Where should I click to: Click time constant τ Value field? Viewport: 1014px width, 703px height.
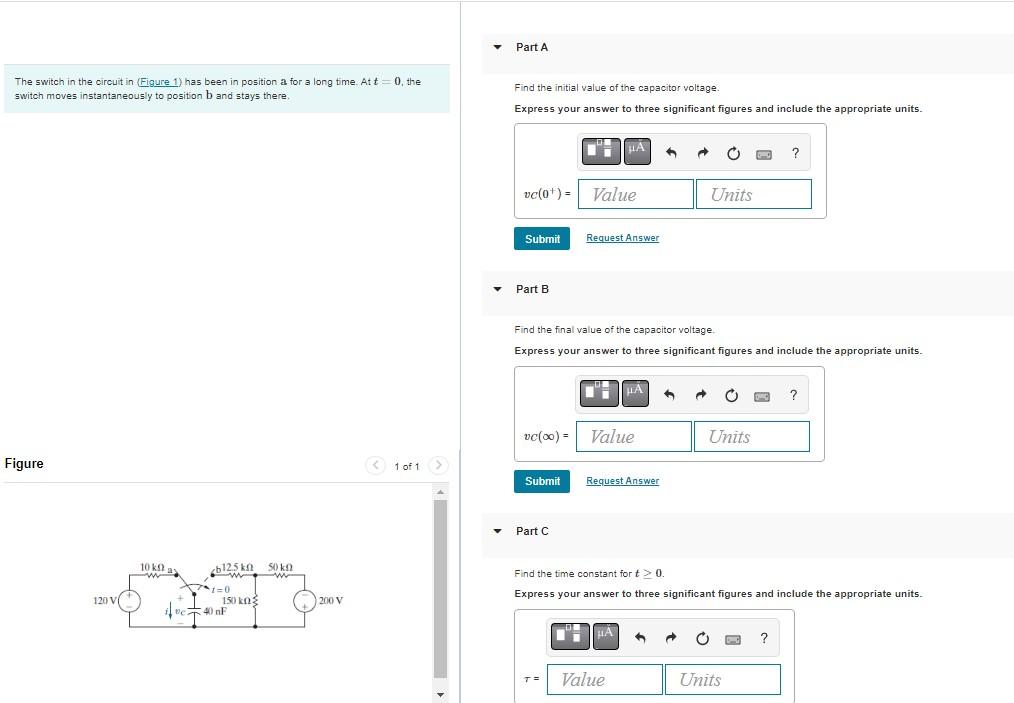click(605, 679)
